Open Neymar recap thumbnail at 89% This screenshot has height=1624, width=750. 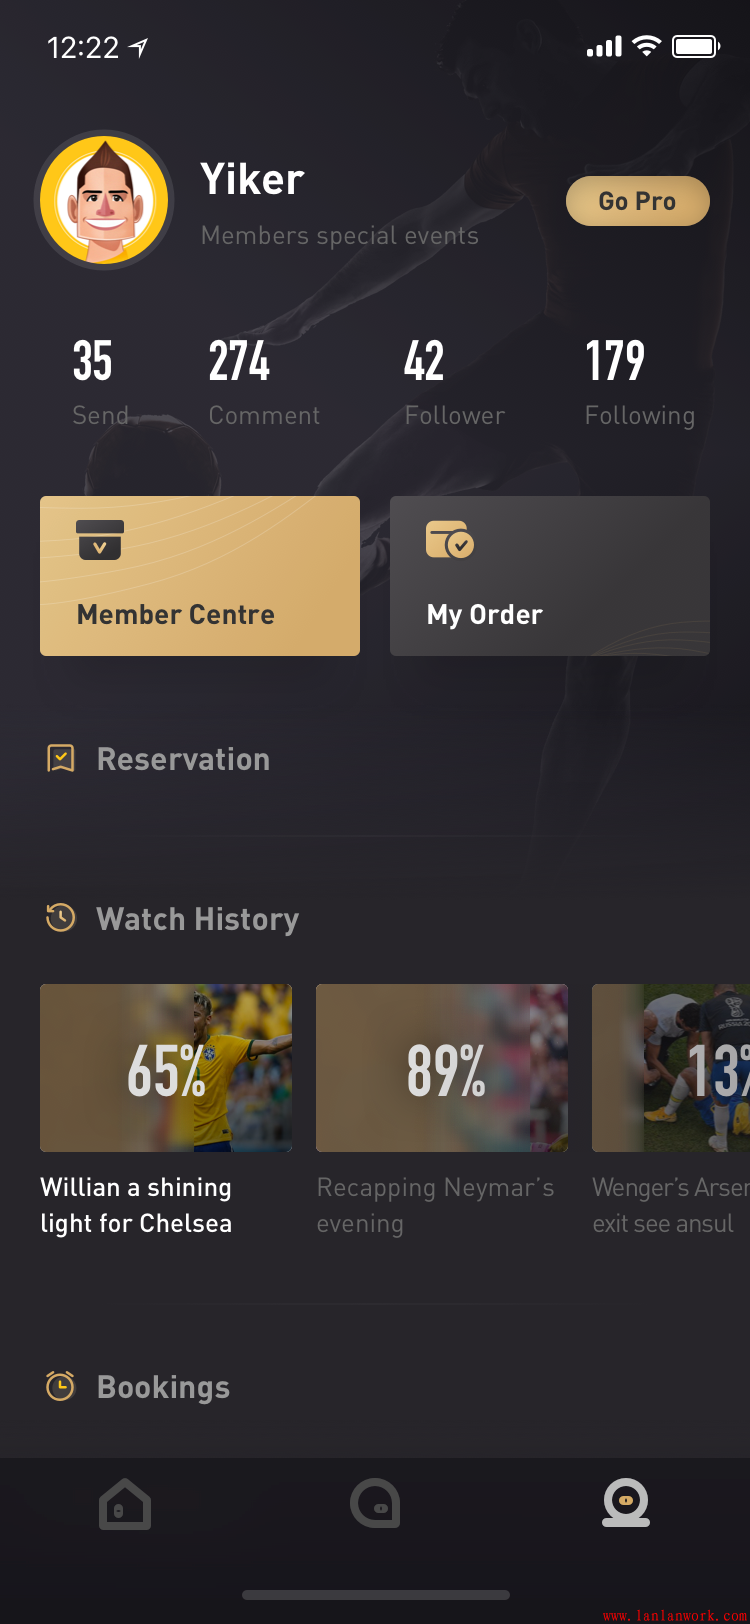coord(442,1068)
